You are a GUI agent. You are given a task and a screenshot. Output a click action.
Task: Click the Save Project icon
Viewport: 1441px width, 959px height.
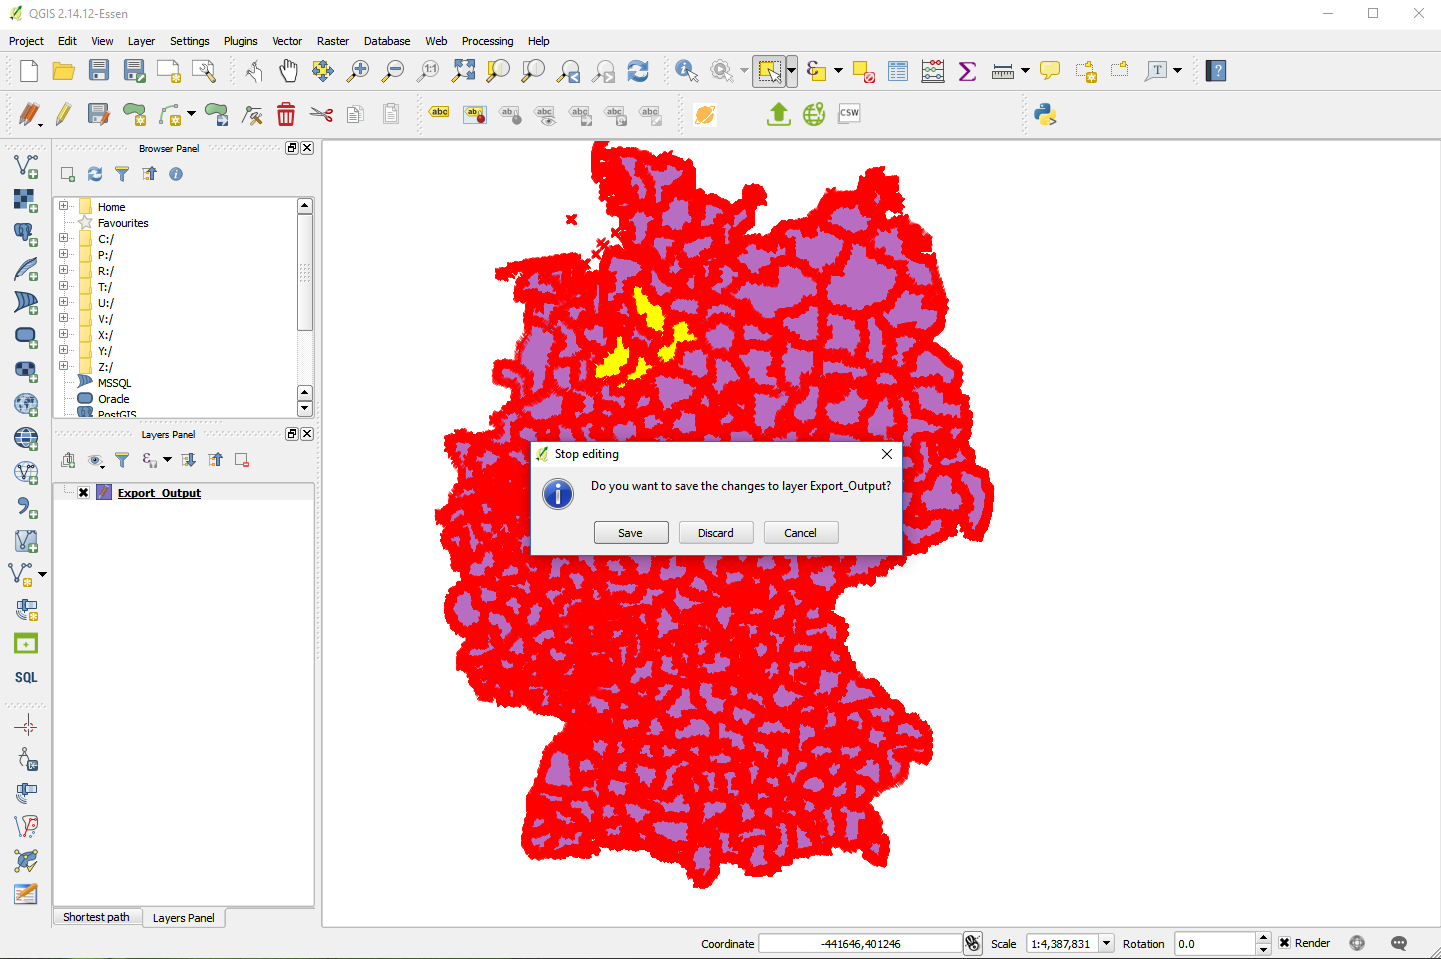tap(98, 71)
